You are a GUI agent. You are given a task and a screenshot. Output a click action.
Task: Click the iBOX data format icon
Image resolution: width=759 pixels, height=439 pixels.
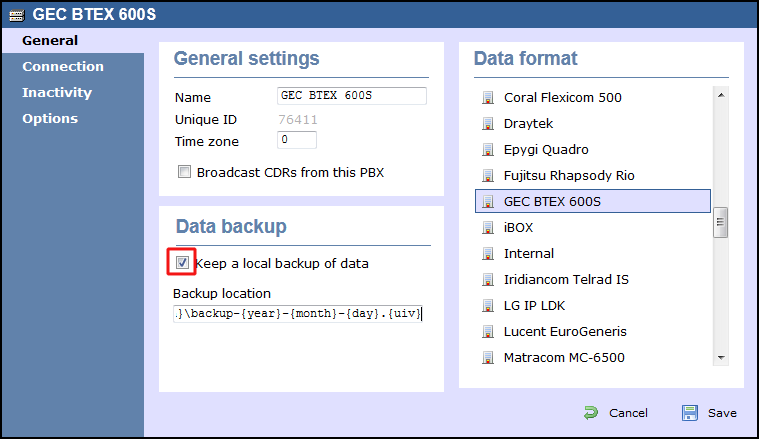(488, 227)
